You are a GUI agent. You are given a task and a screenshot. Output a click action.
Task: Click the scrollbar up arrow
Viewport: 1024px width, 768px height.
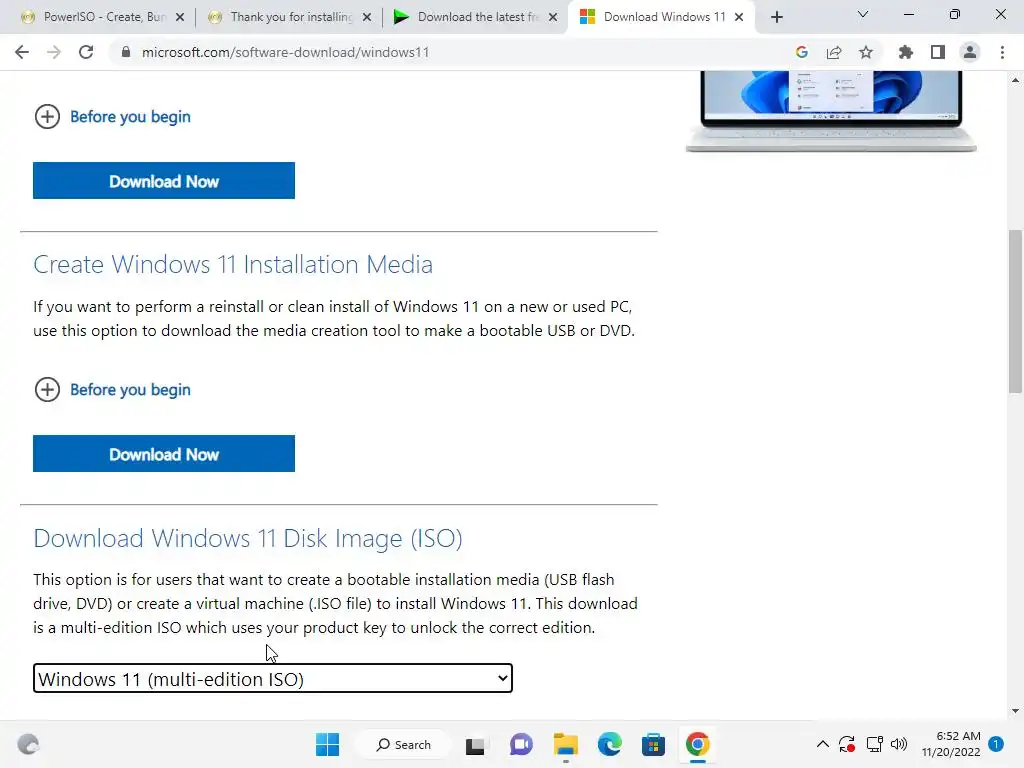1015,80
